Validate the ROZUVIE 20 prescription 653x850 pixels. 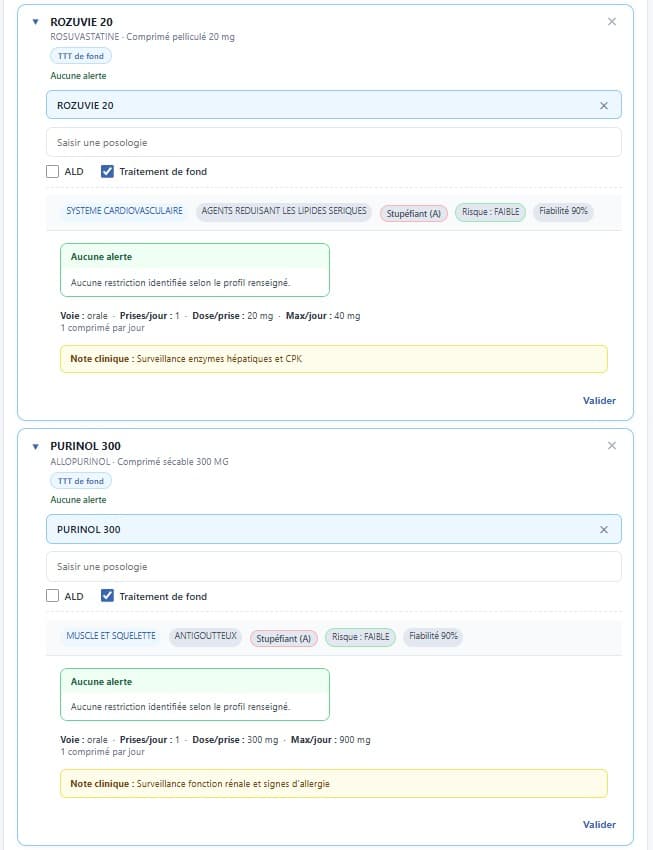pos(599,401)
